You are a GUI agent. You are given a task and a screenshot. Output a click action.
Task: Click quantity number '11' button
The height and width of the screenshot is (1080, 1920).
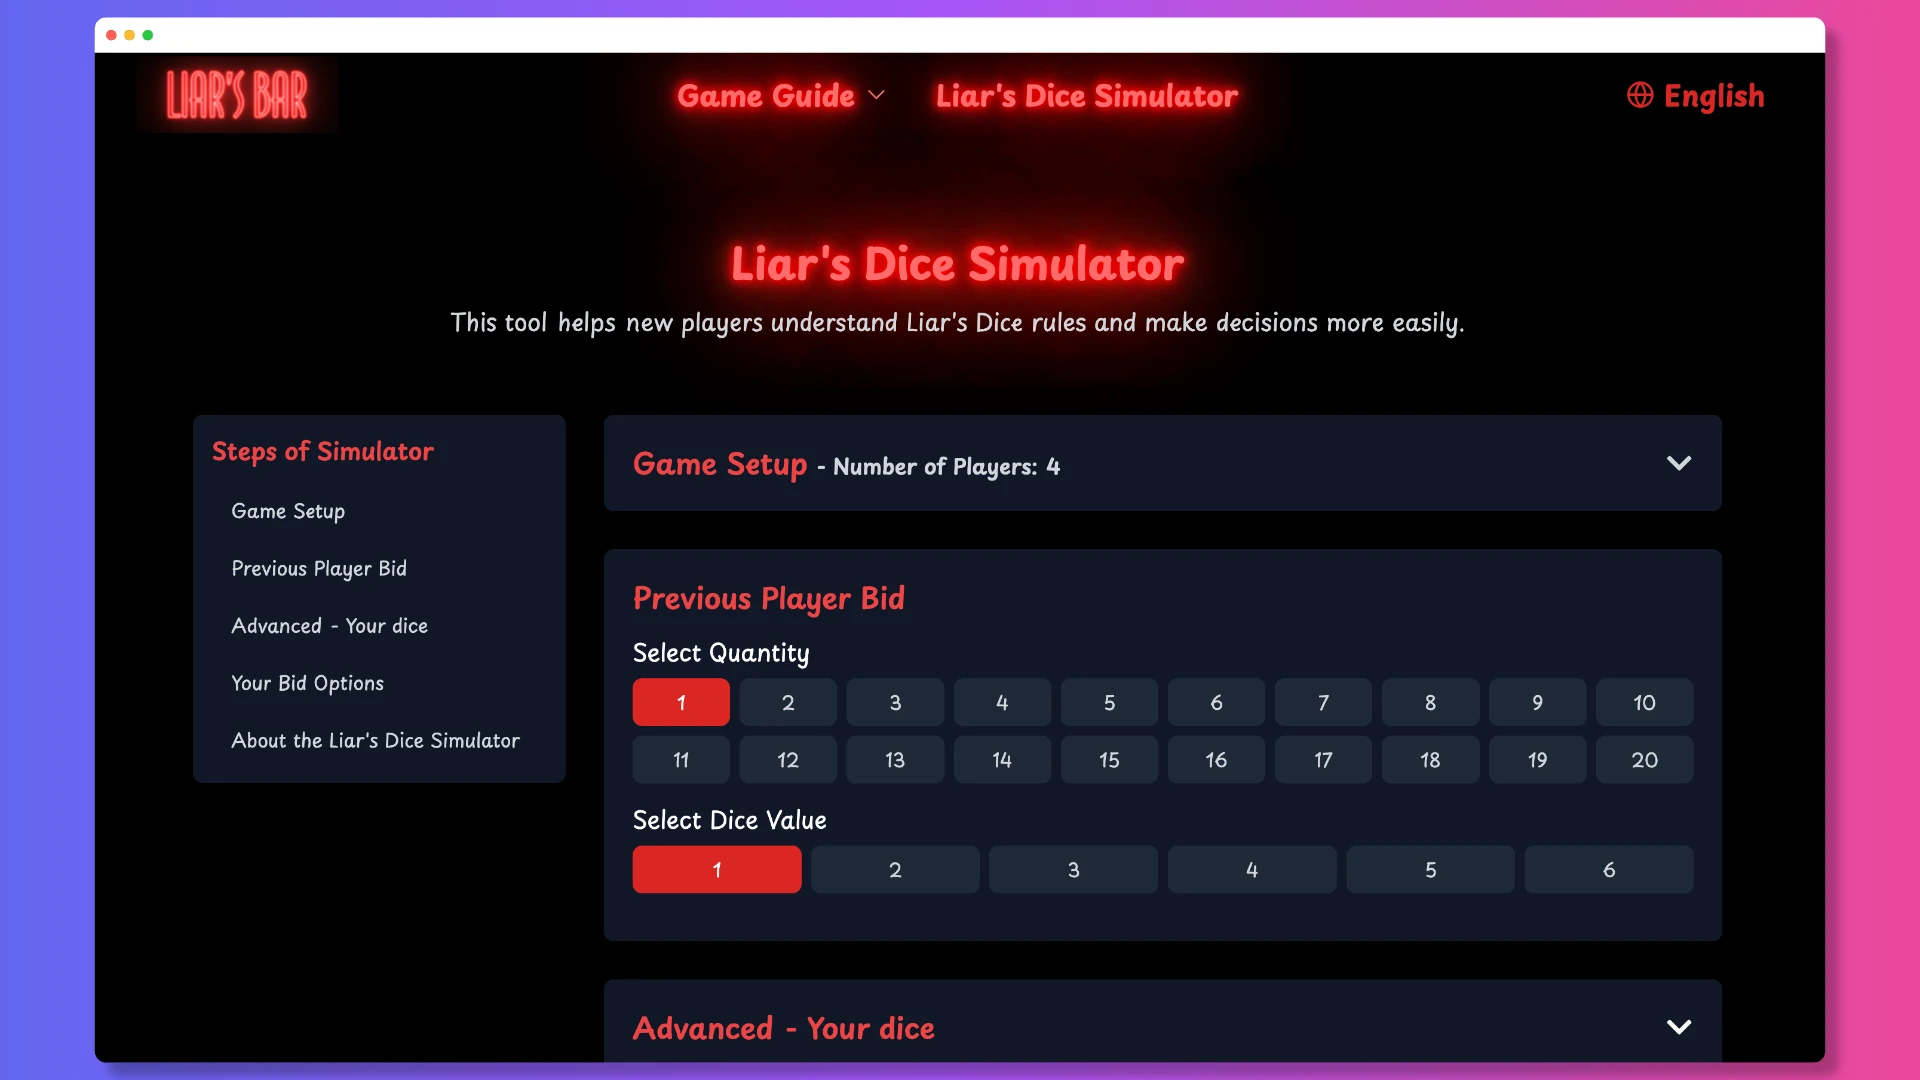(x=680, y=758)
